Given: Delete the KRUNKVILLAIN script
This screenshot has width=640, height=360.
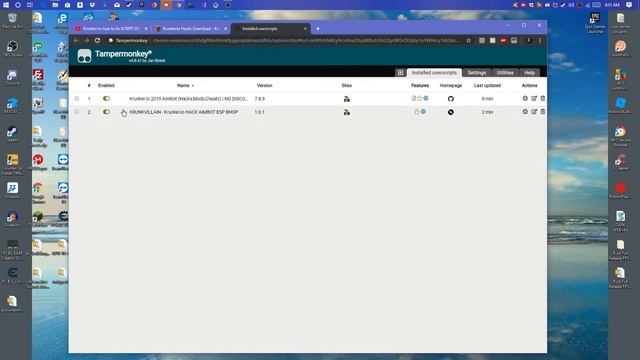Looking at the screenshot, I should 542,111.
